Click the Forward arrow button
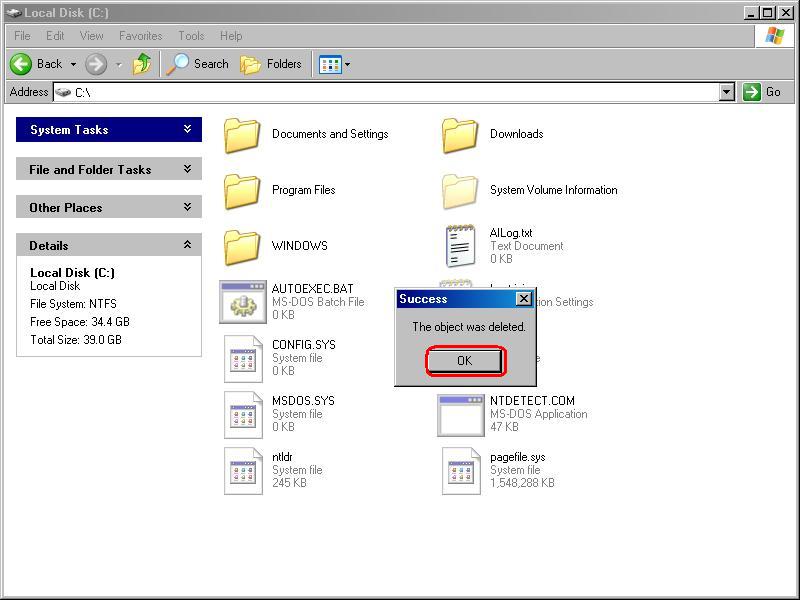Image resolution: width=800 pixels, height=600 pixels. (96, 64)
